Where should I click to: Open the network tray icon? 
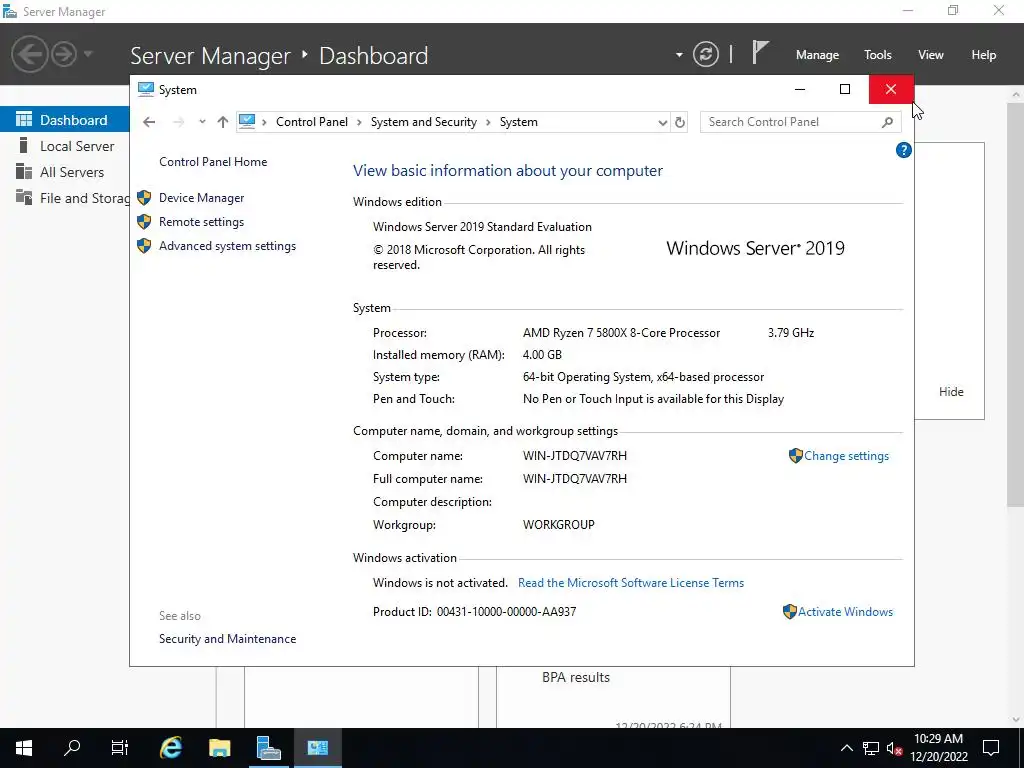pyautogui.click(x=871, y=748)
